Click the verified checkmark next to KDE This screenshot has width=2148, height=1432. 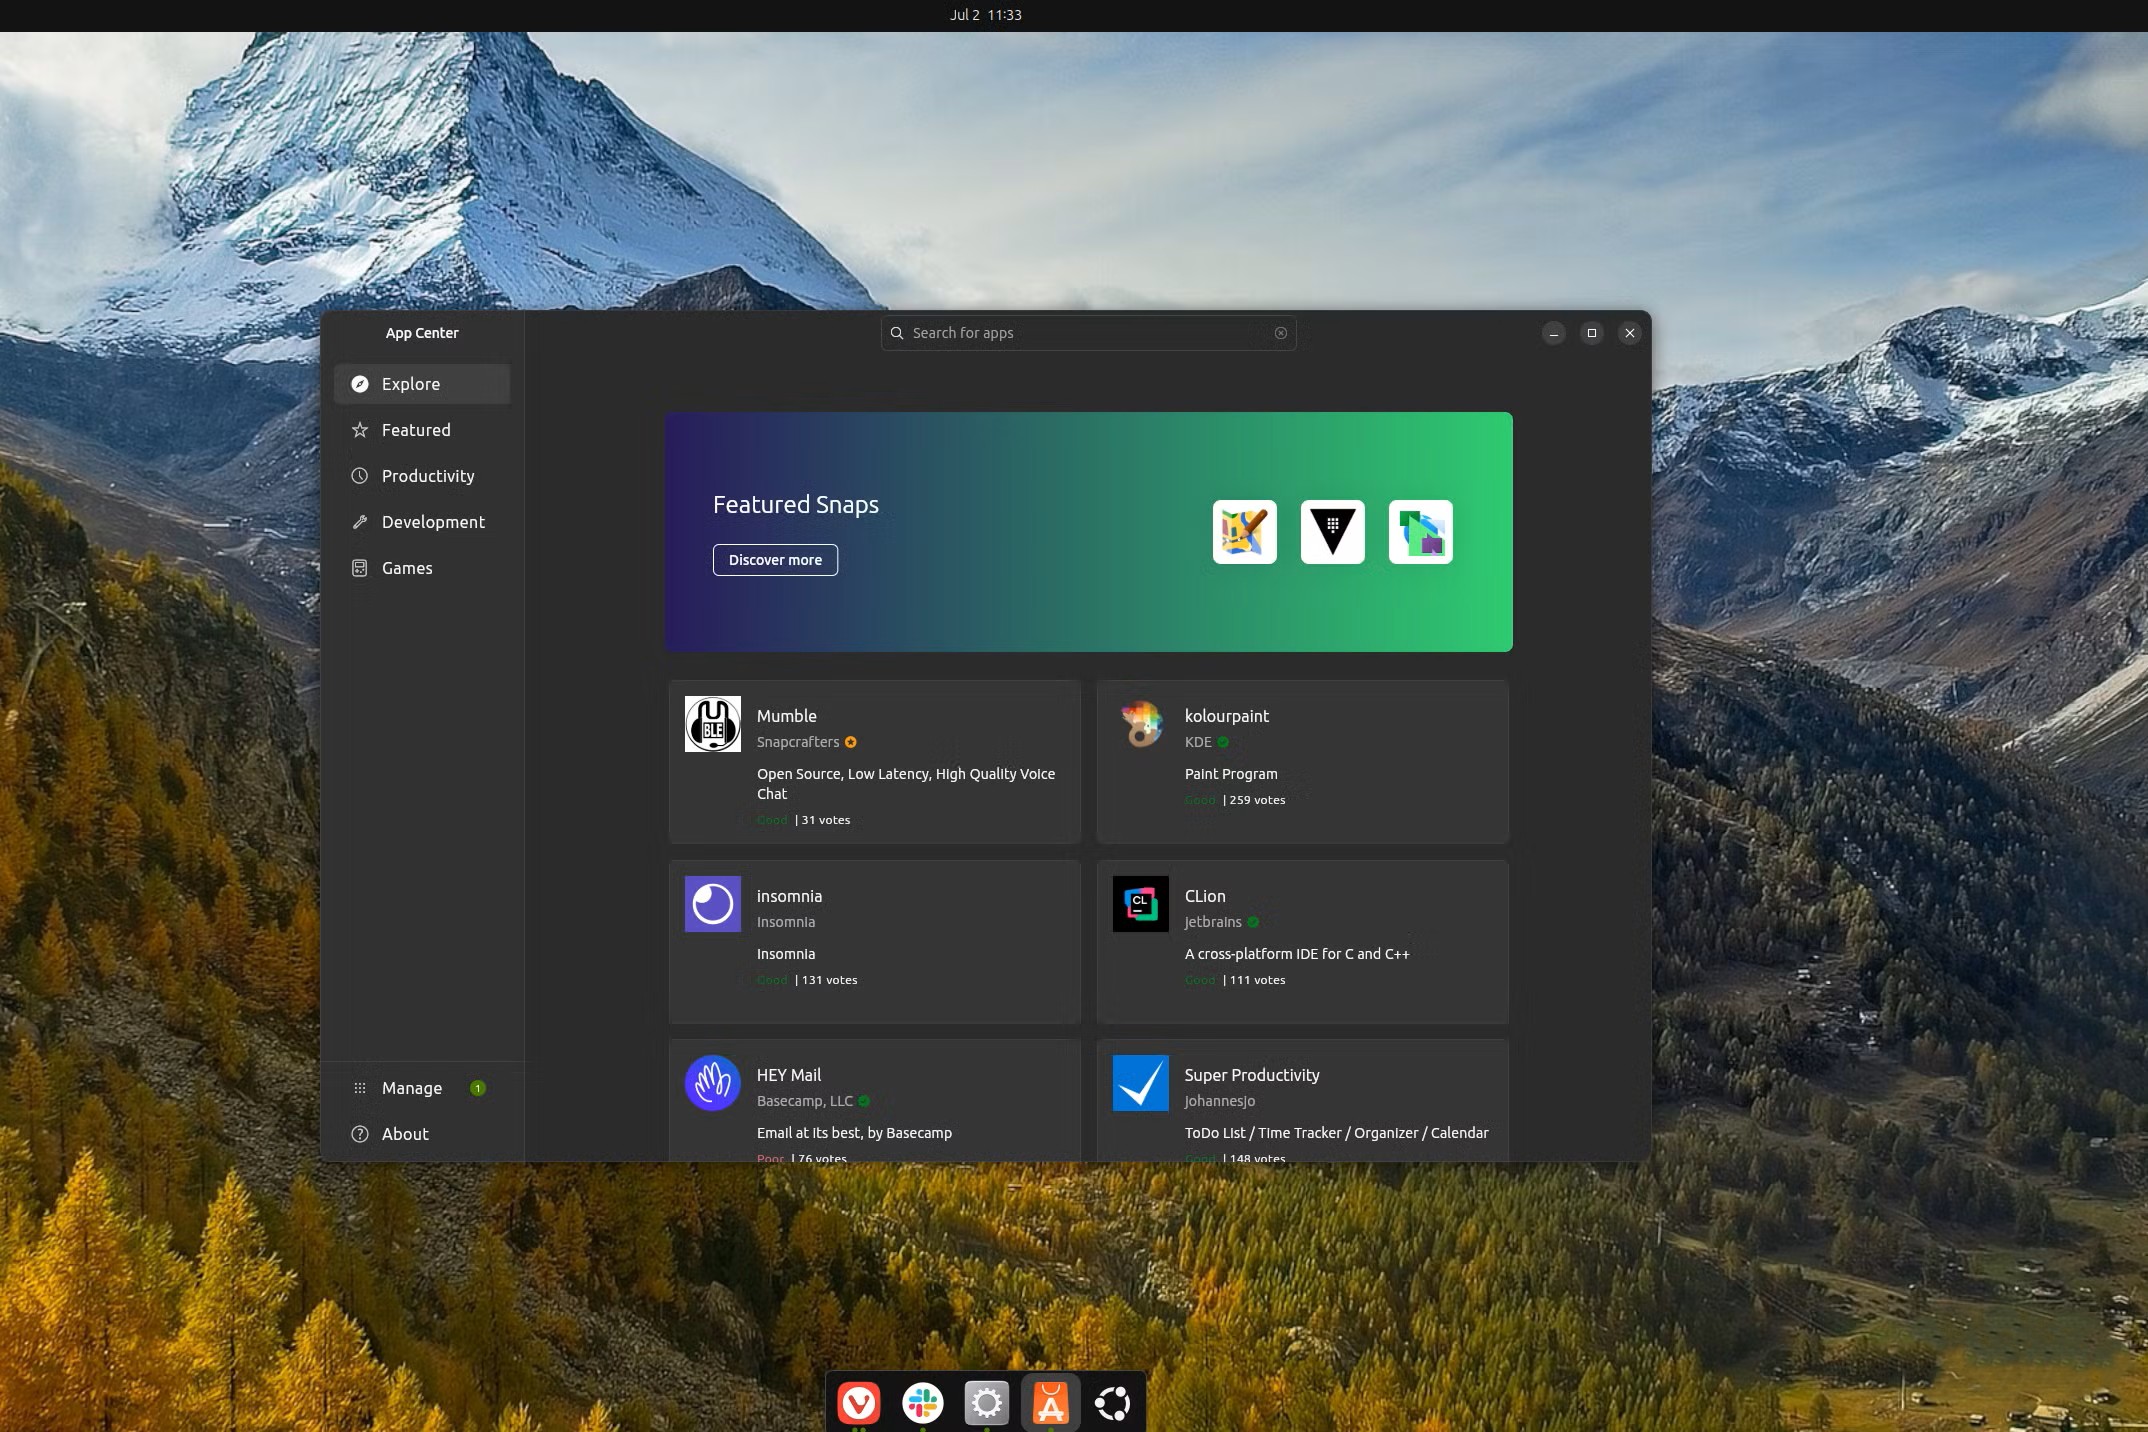coord(1222,742)
